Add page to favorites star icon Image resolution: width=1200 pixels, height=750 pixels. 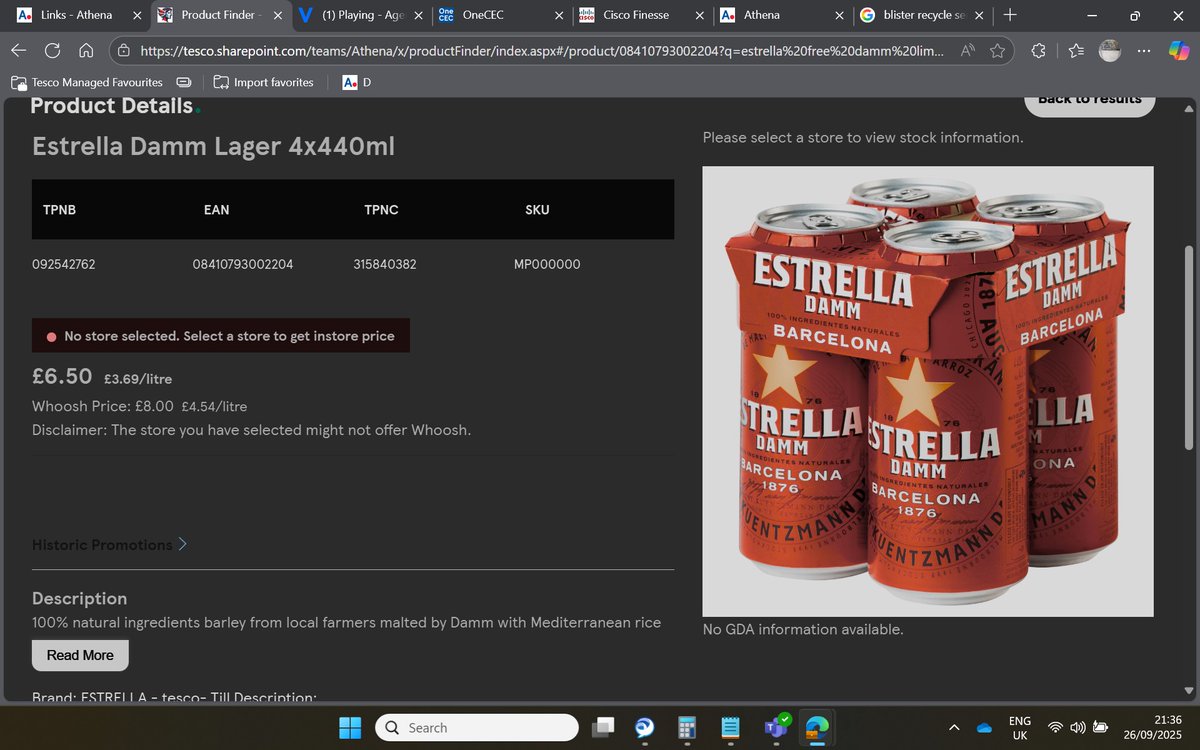point(997,51)
